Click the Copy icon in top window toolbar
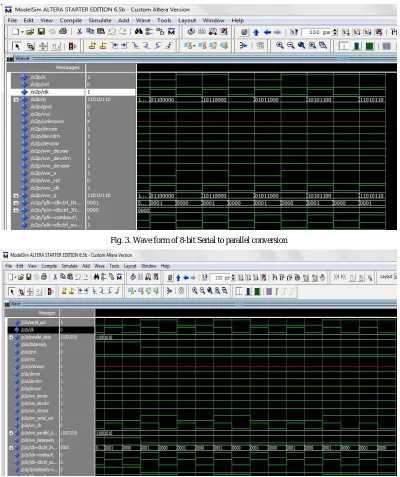Image resolution: width=400 pixels, height=477 pixels. pyautogui.click(x=90, y=32)
